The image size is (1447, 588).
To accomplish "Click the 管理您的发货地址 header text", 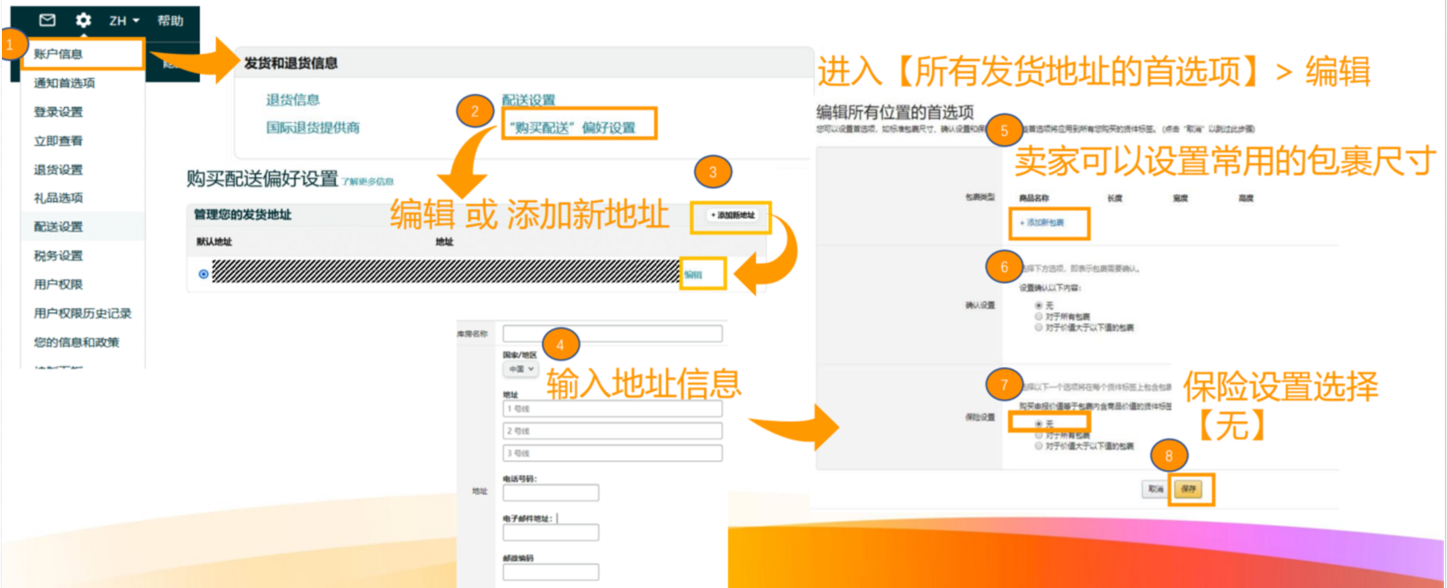I will [244, 215].
